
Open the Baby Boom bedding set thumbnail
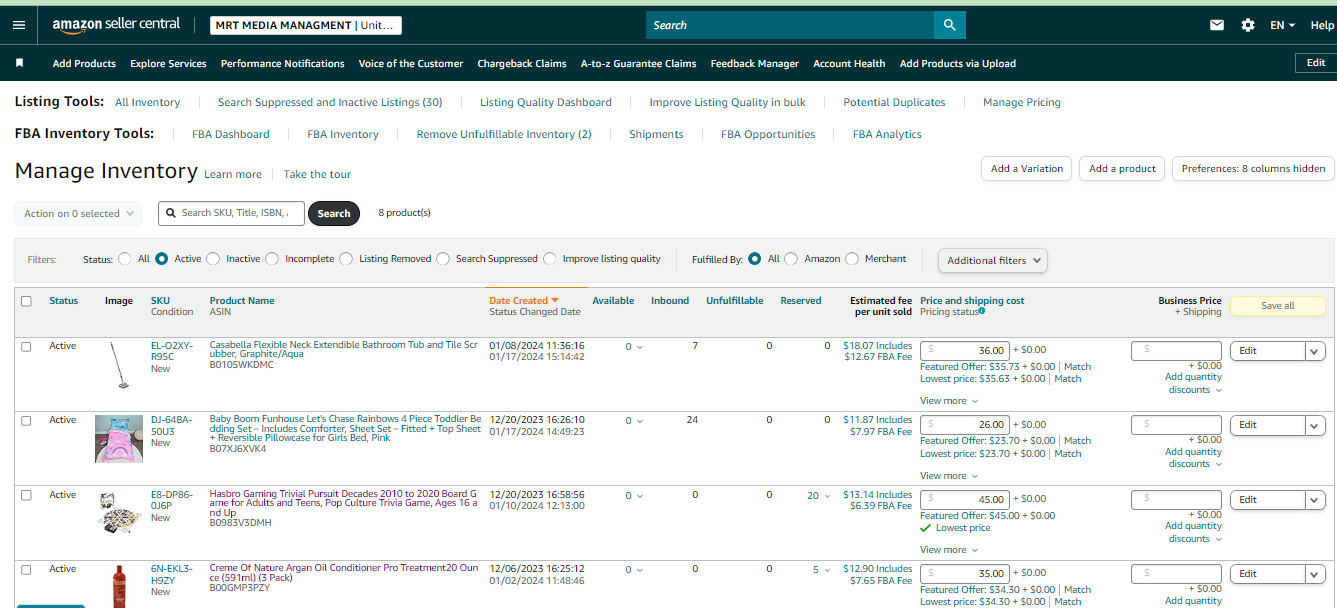click(x=119, y=439)
